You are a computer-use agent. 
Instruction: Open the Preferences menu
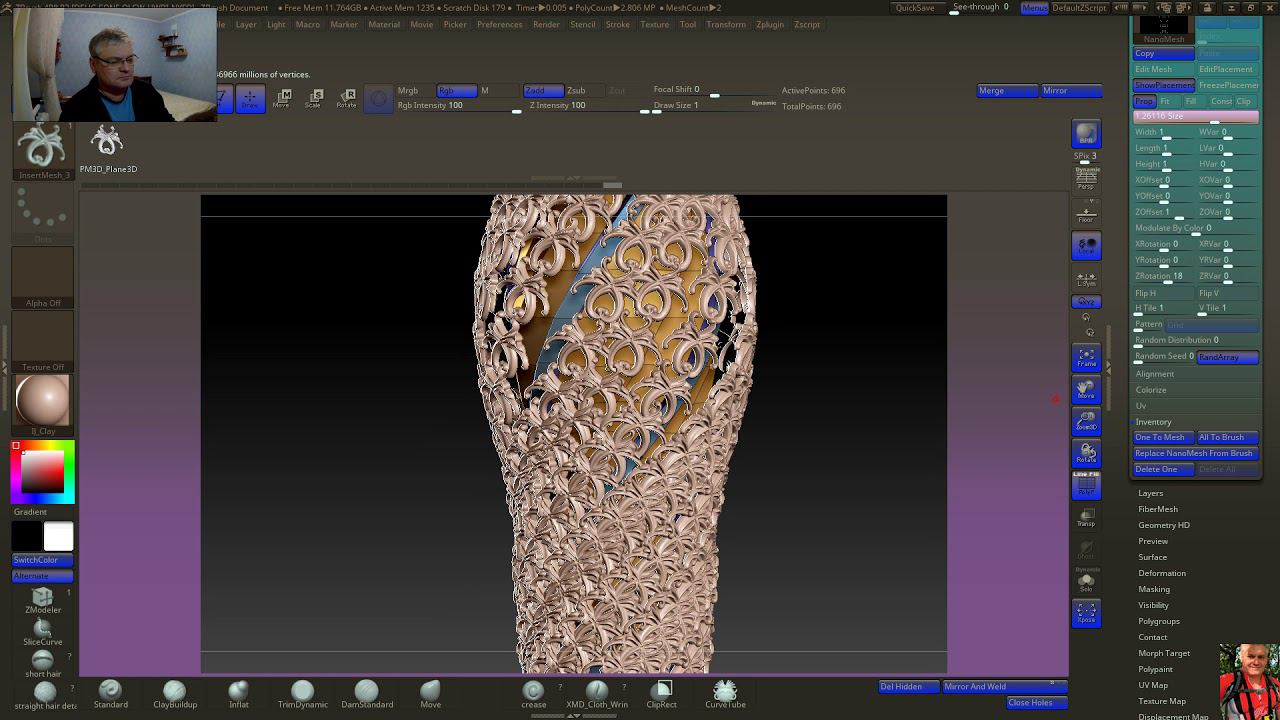499,24
